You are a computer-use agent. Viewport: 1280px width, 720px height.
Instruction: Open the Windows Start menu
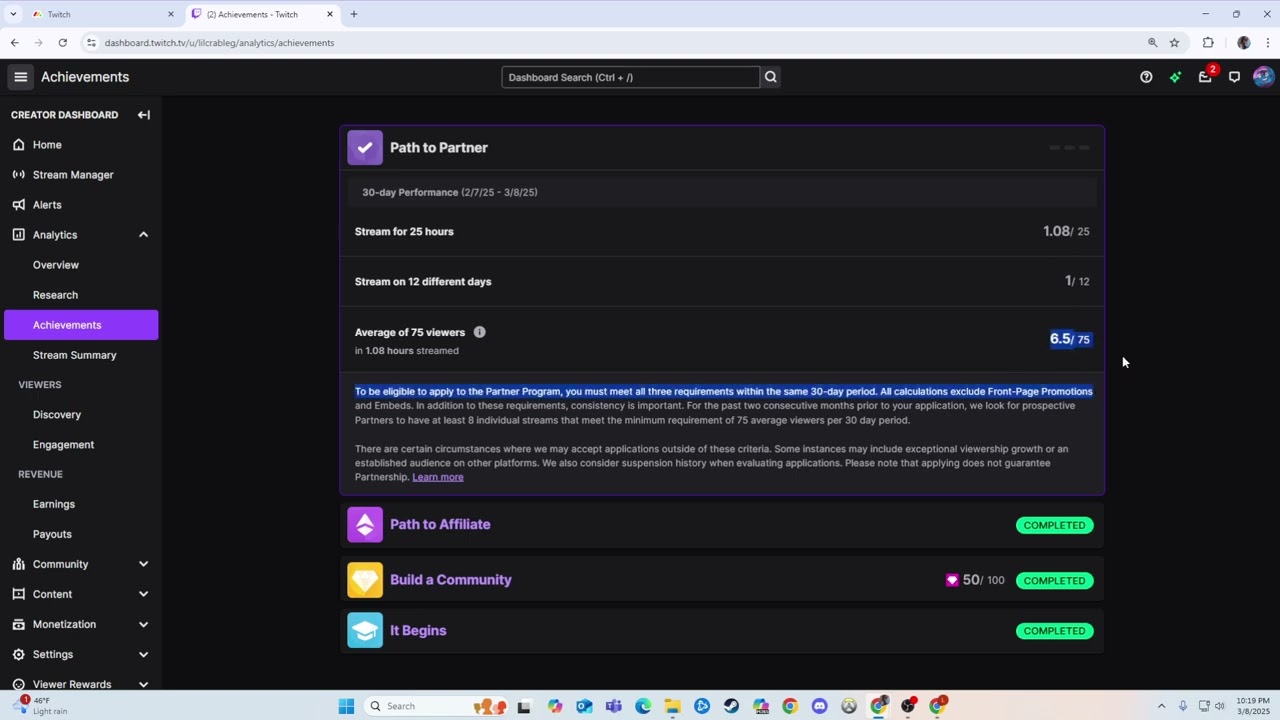point(346,706)
